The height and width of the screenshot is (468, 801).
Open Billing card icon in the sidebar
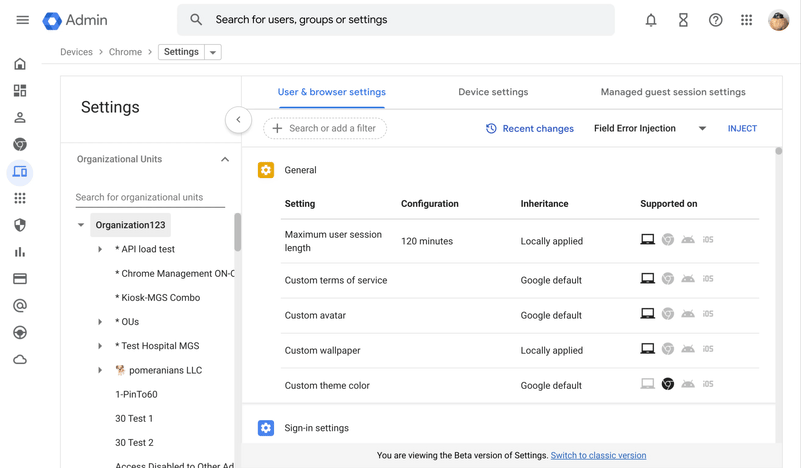click(20, 279)
